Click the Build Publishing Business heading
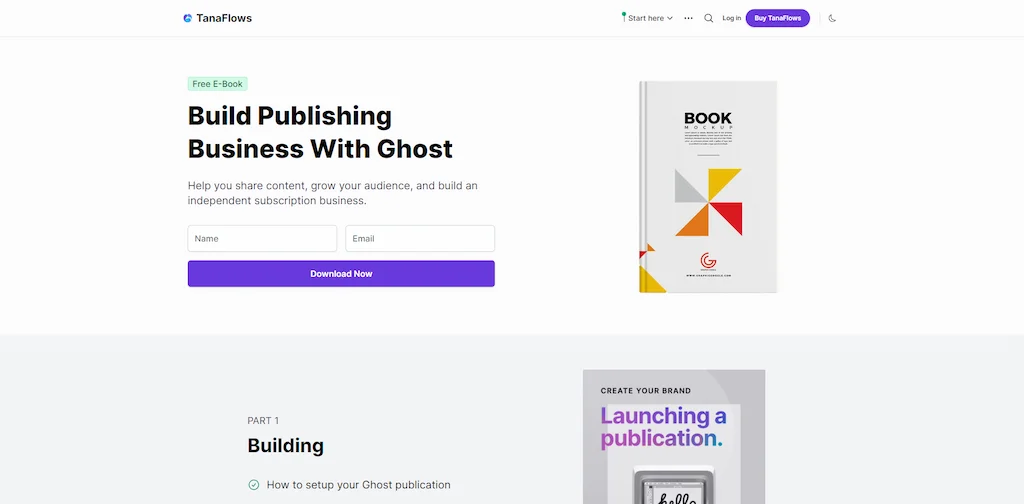 tap(320, 132)
